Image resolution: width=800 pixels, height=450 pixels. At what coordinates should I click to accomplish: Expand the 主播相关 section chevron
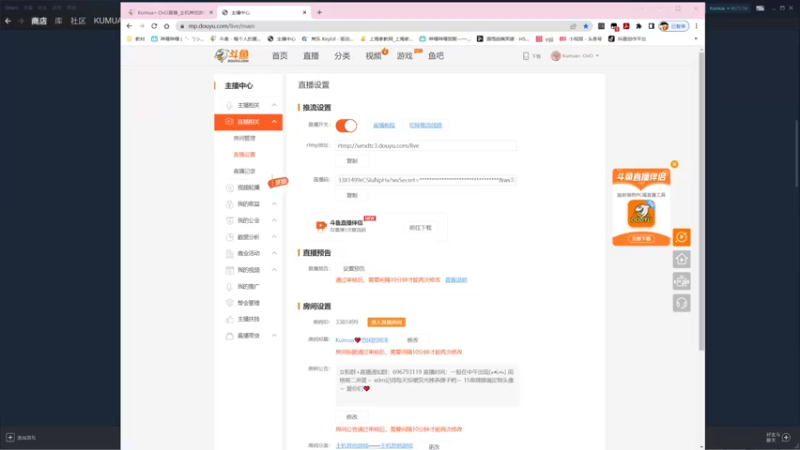point(274,105)
